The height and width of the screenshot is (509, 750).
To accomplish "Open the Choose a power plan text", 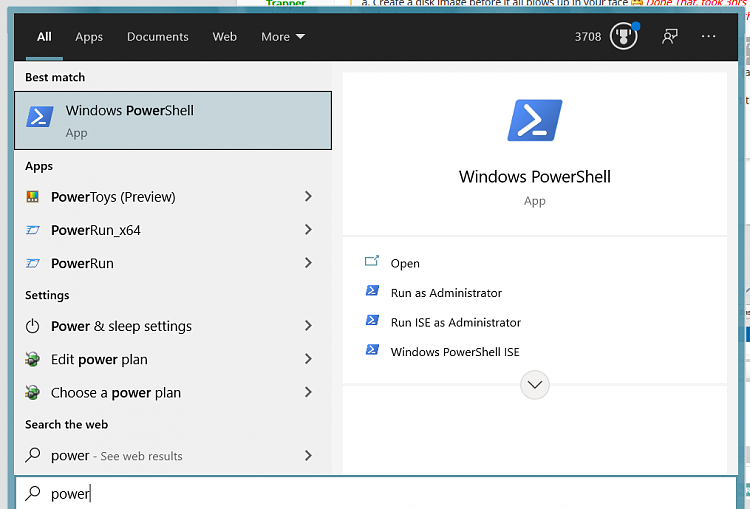I will coord(116,393).
